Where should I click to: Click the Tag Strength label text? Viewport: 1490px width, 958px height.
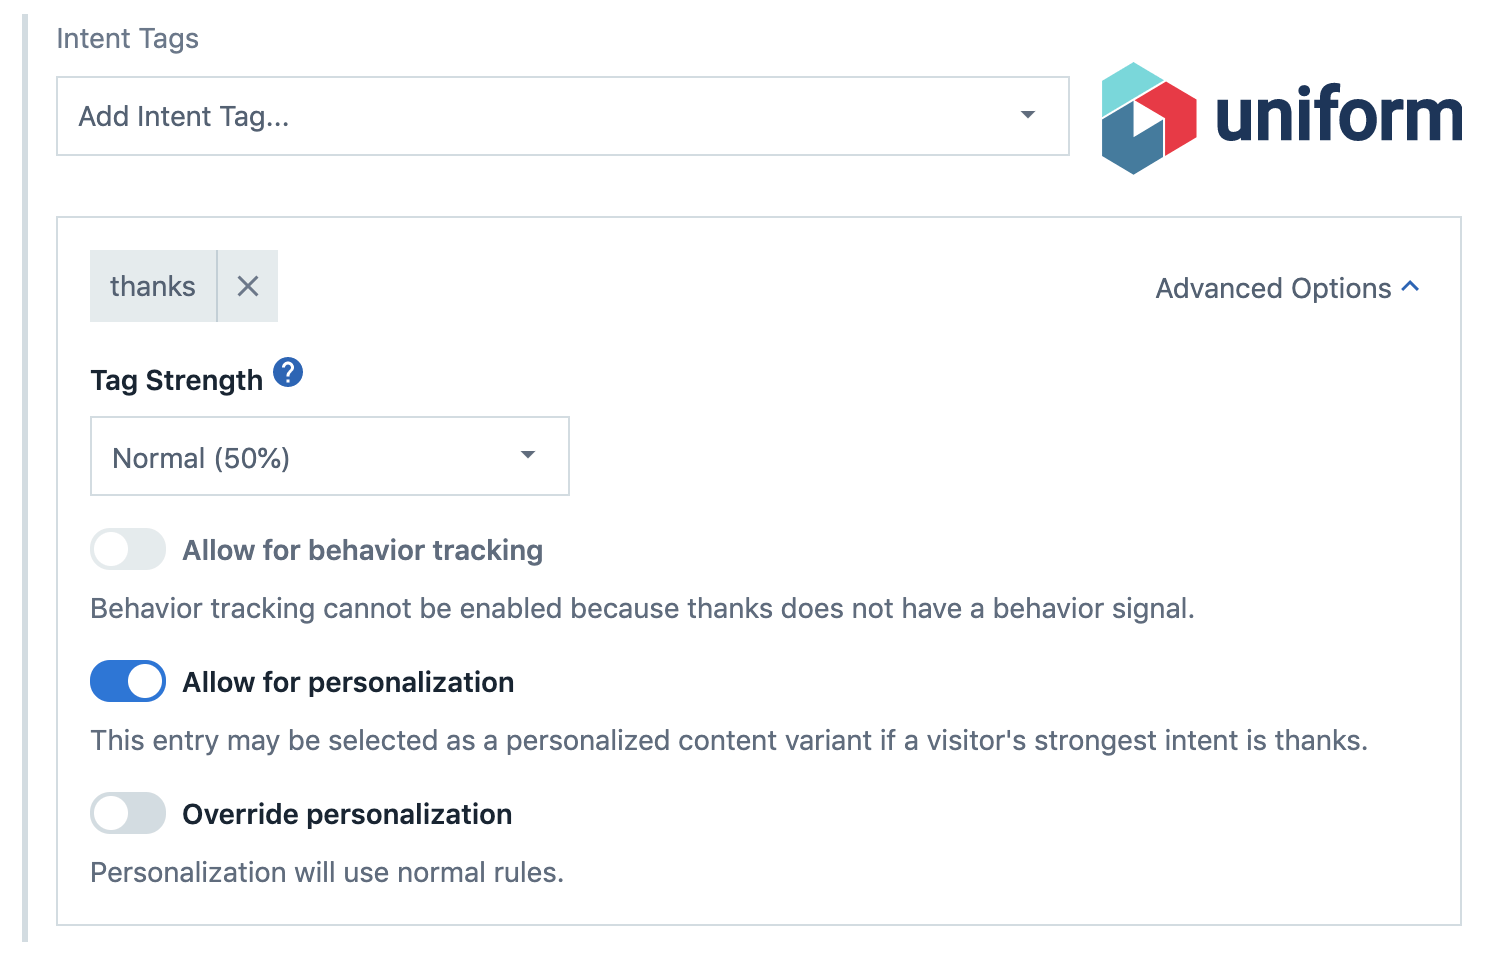[x=177, y=381]
